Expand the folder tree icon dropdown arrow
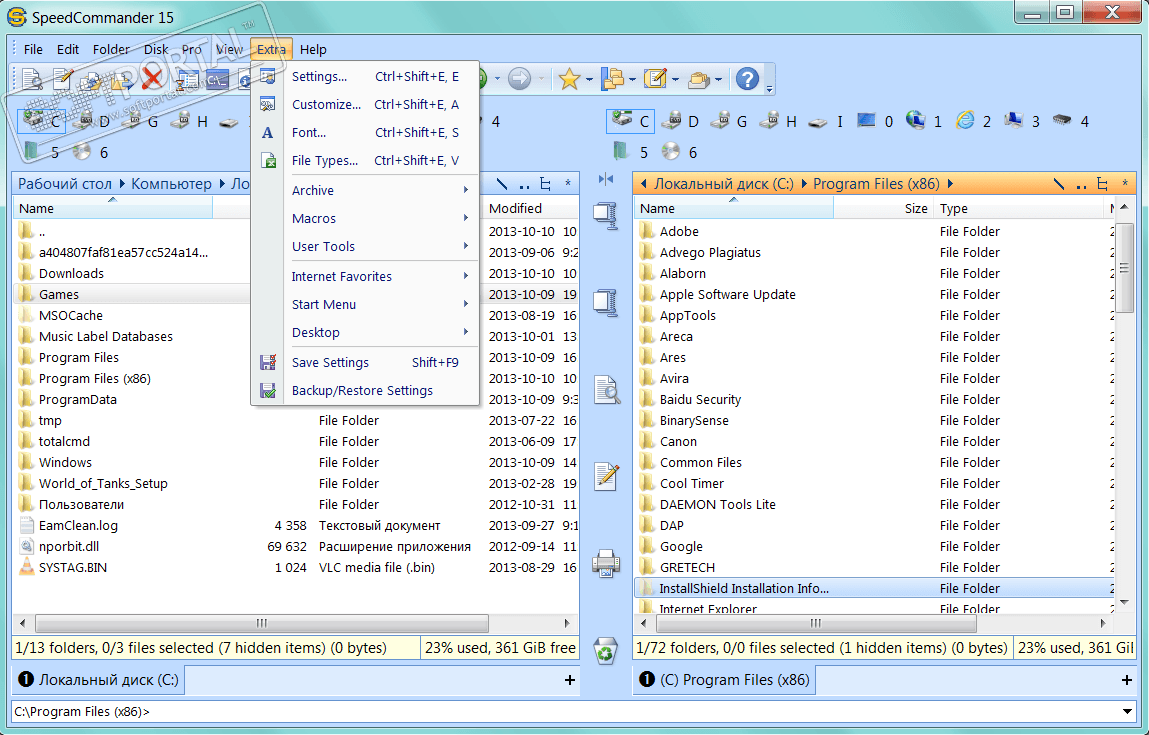Screen dimensions: 1149x735 [x=632, y=79]
